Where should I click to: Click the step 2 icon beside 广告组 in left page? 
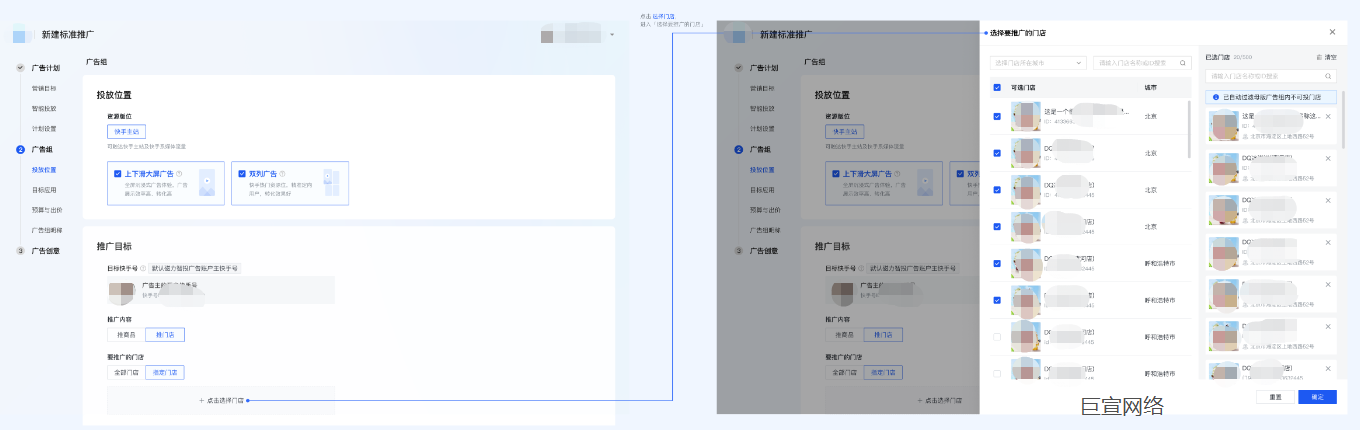[x=20, y=149]
